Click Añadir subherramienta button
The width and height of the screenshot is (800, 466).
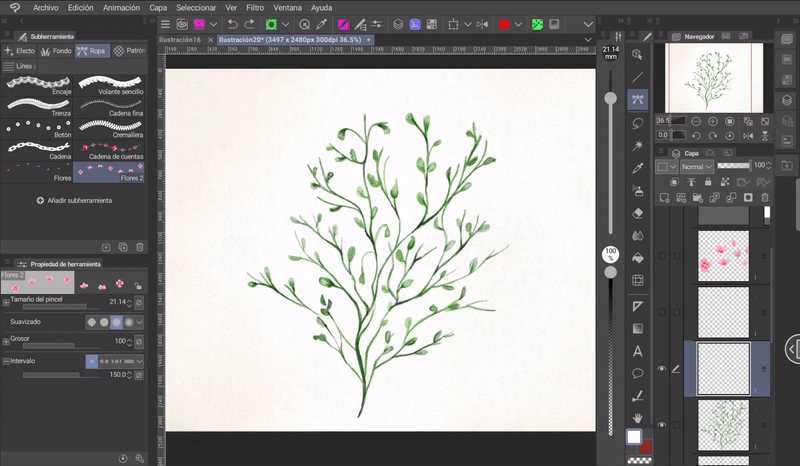(x=75, y=200)
